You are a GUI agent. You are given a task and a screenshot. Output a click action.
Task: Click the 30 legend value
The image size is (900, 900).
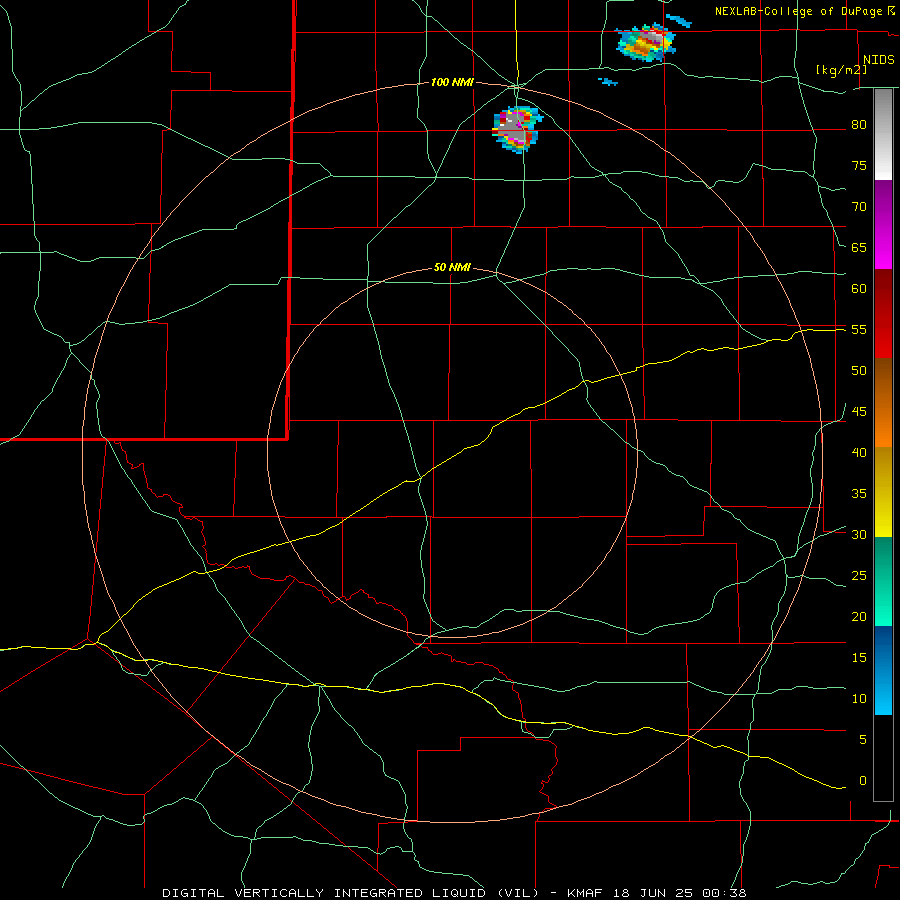click(x=859, y=534)
